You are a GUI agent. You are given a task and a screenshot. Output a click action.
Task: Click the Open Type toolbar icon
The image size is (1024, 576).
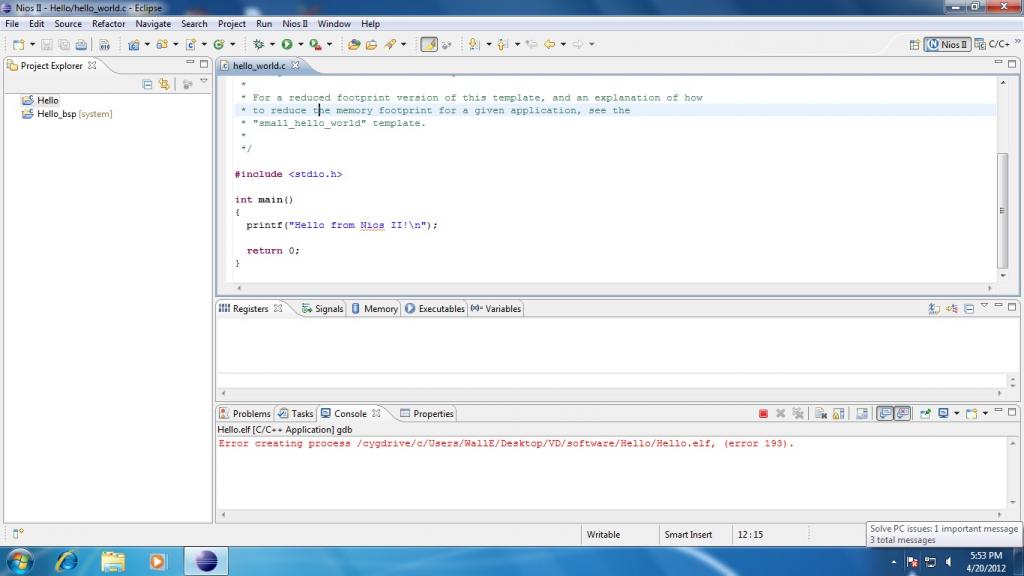pyautogui.click(x=354, y=44)
